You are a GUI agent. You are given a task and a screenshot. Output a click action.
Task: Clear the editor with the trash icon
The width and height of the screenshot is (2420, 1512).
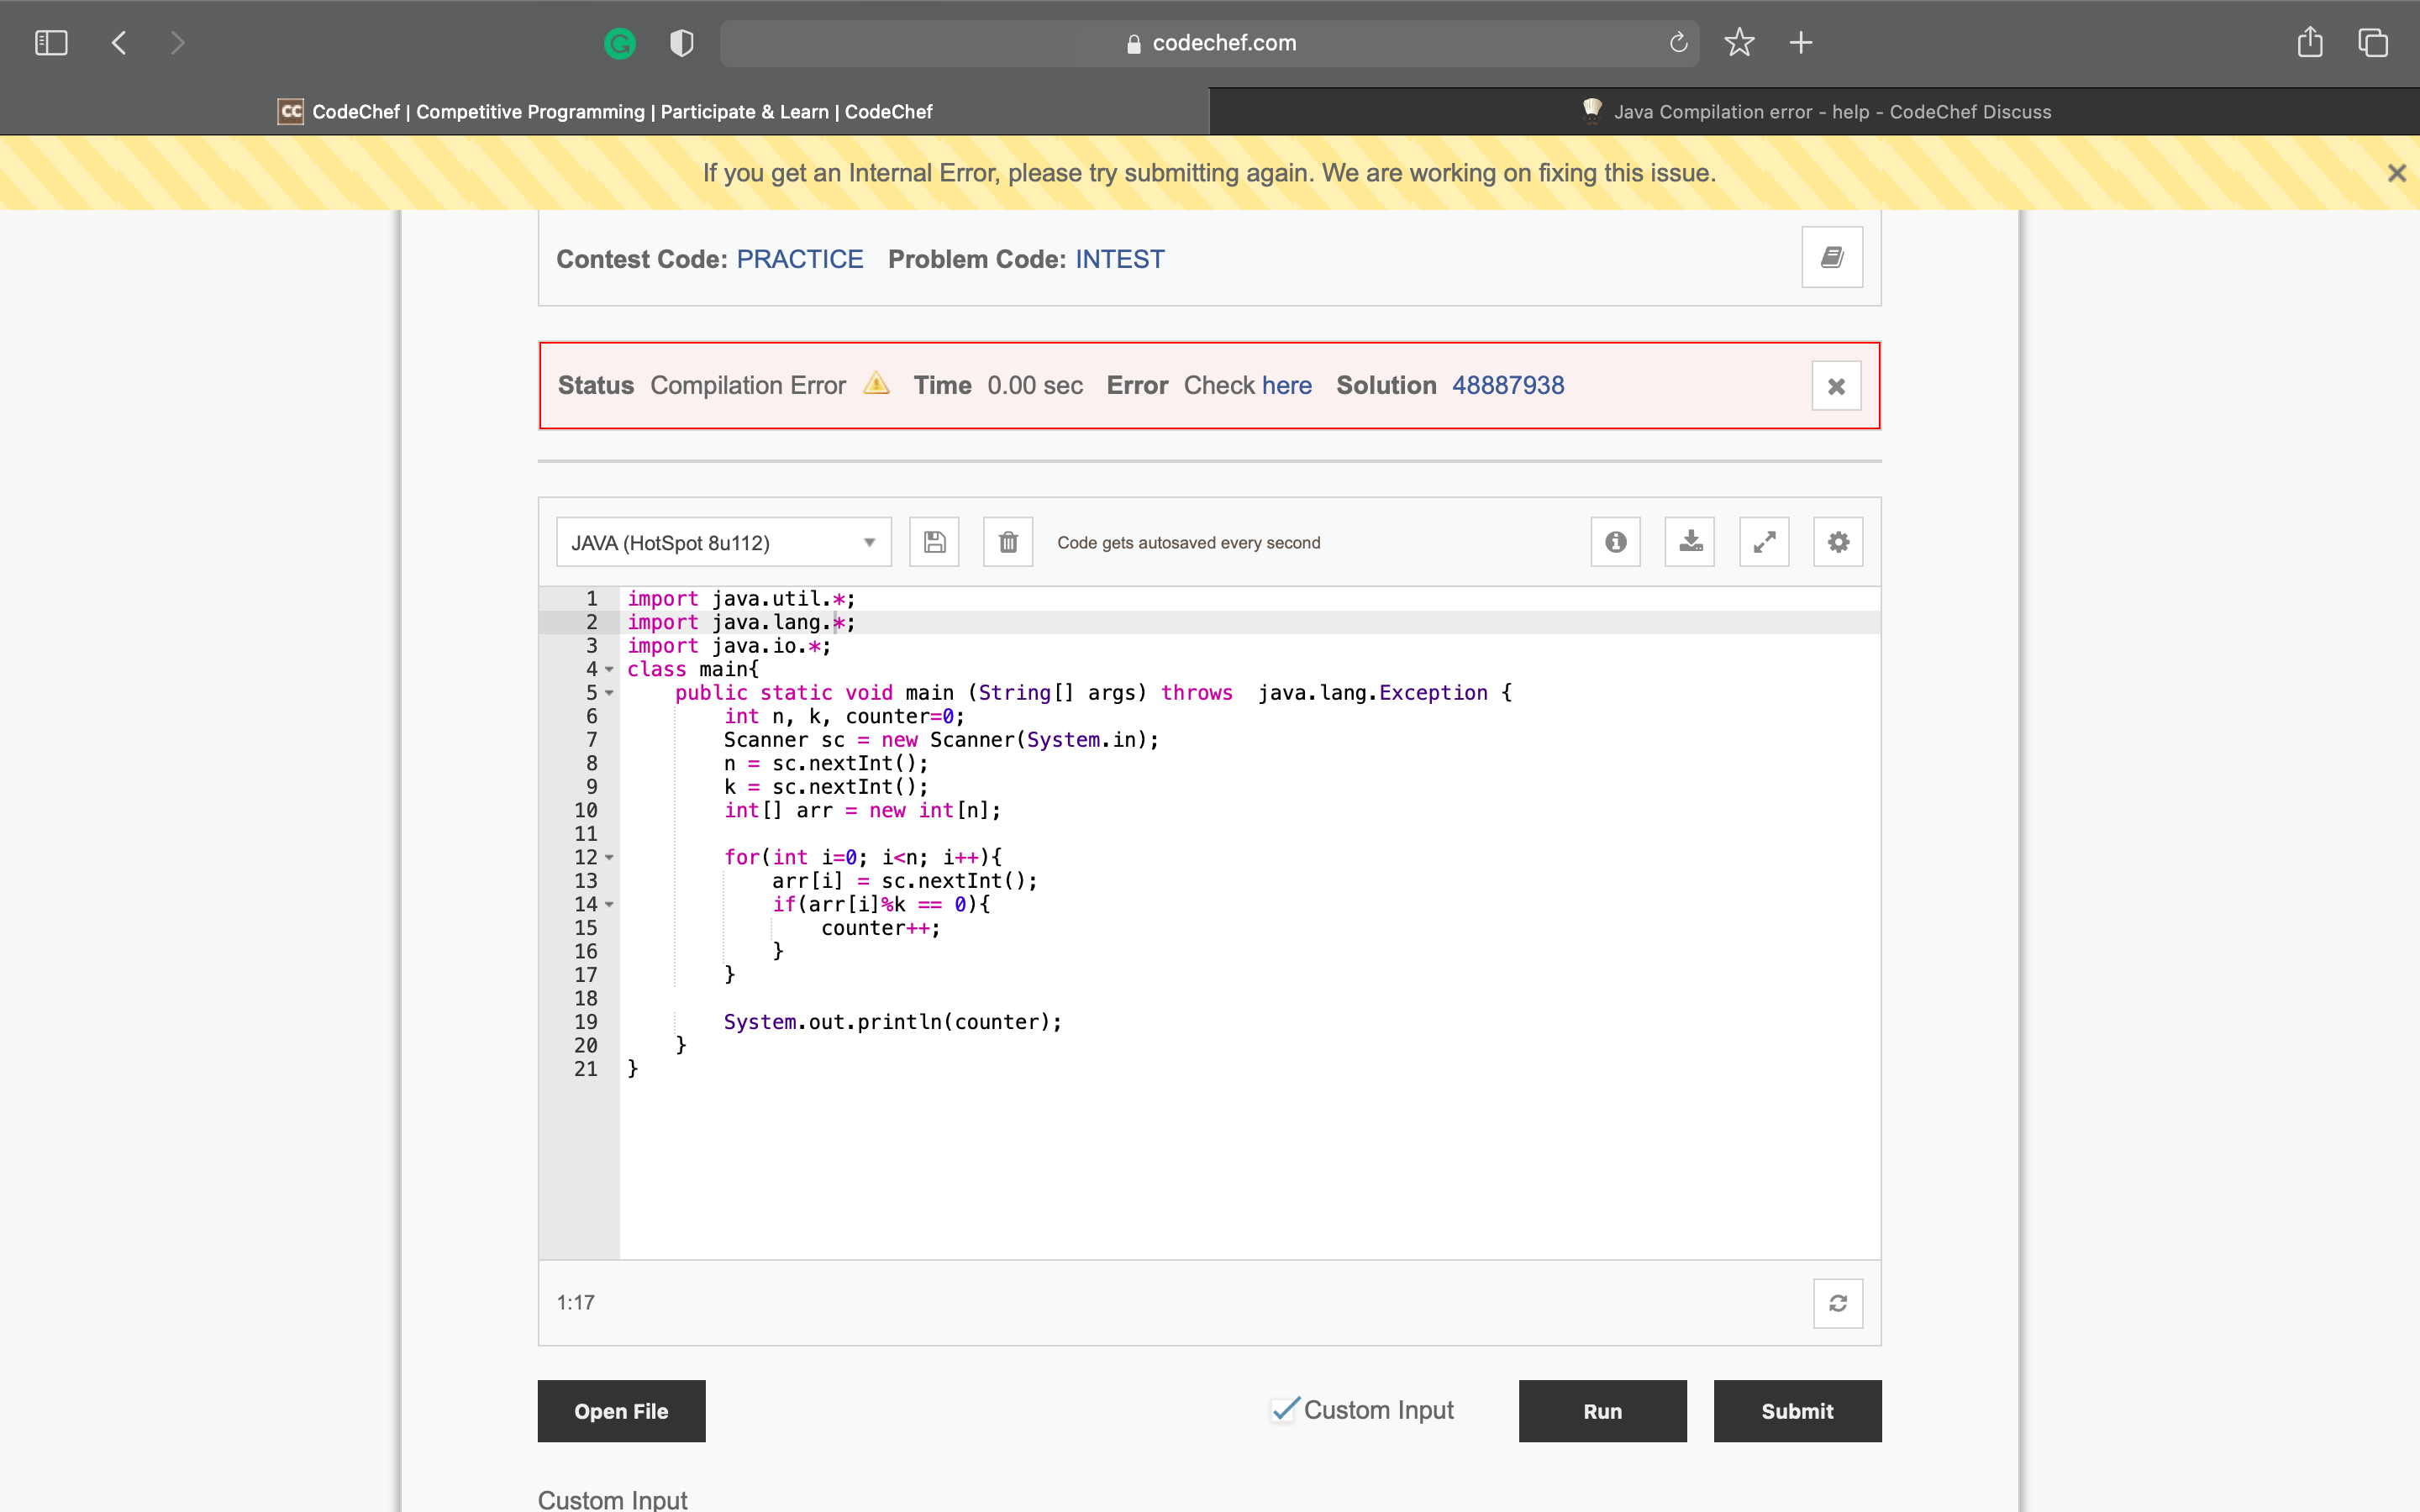(1008, 541)
